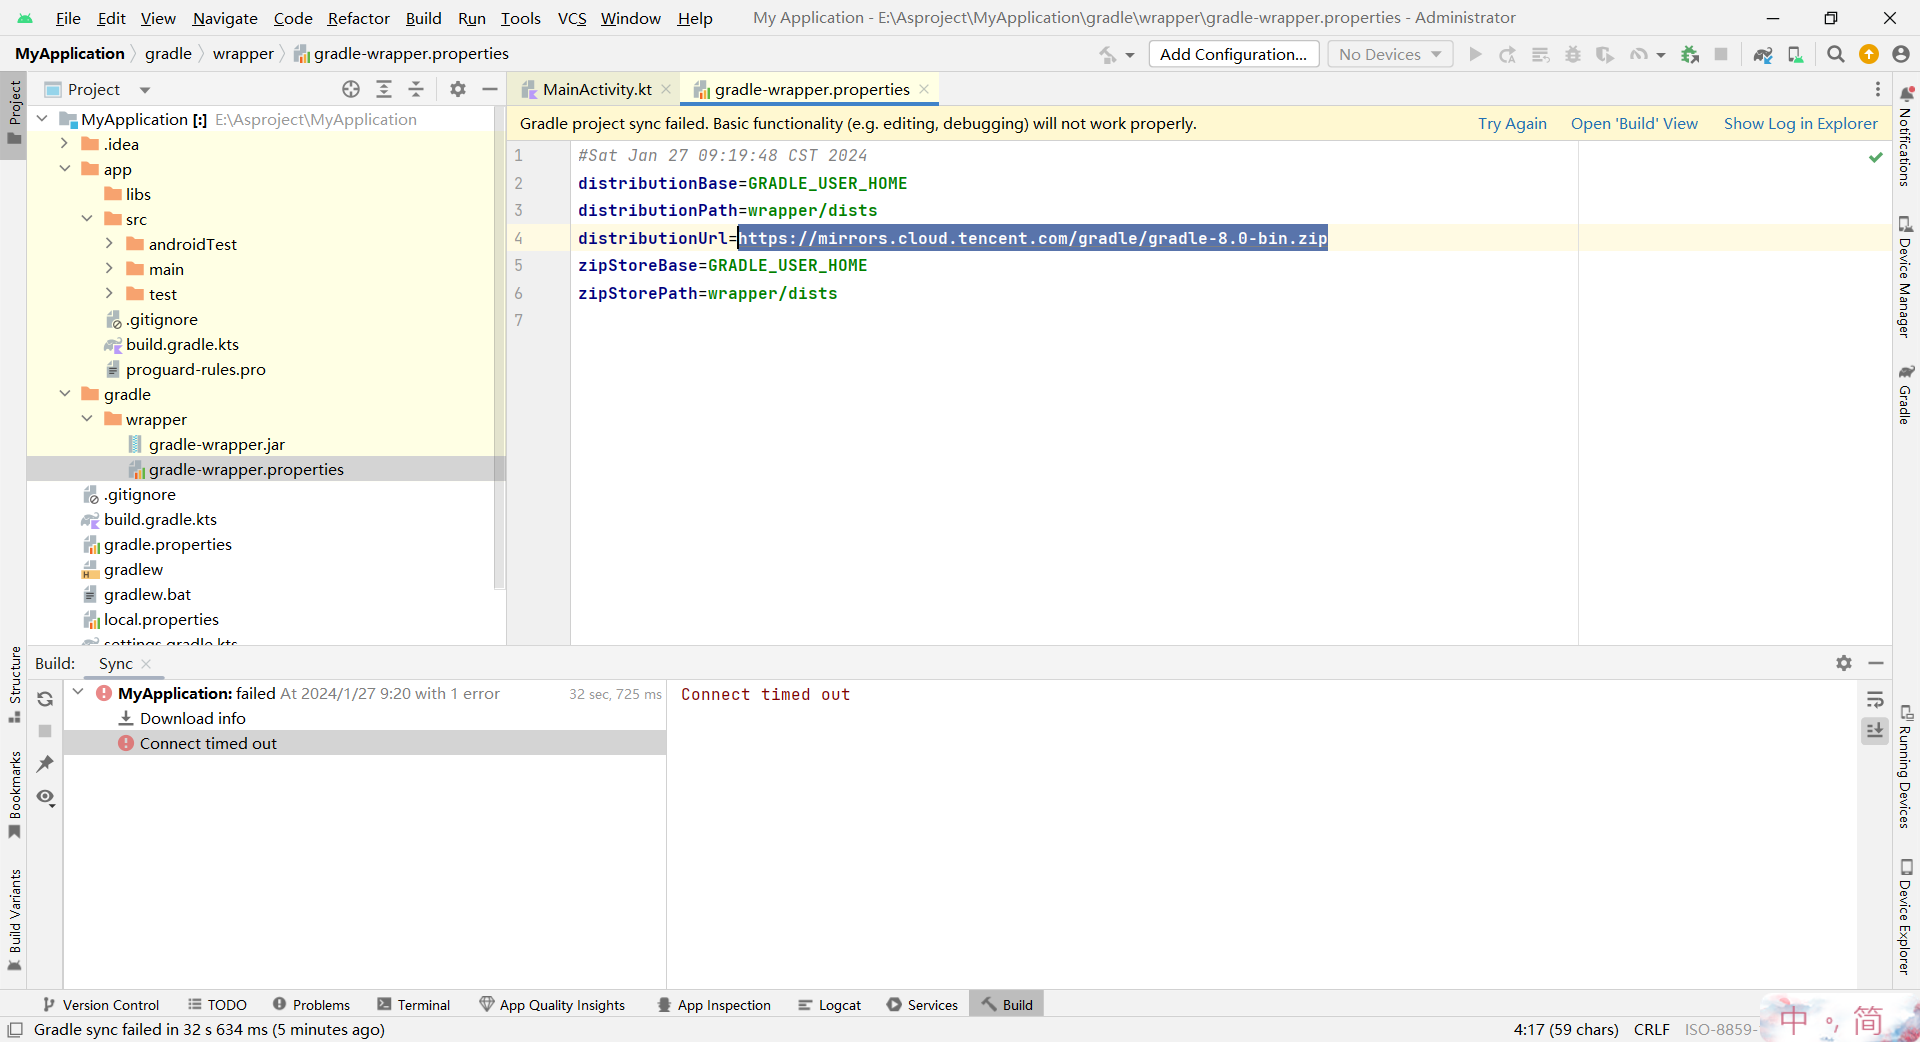This screenshot has height=1042, width=1920.
Task: Click Add Configuration button
Action: [x=1233, y=54]
